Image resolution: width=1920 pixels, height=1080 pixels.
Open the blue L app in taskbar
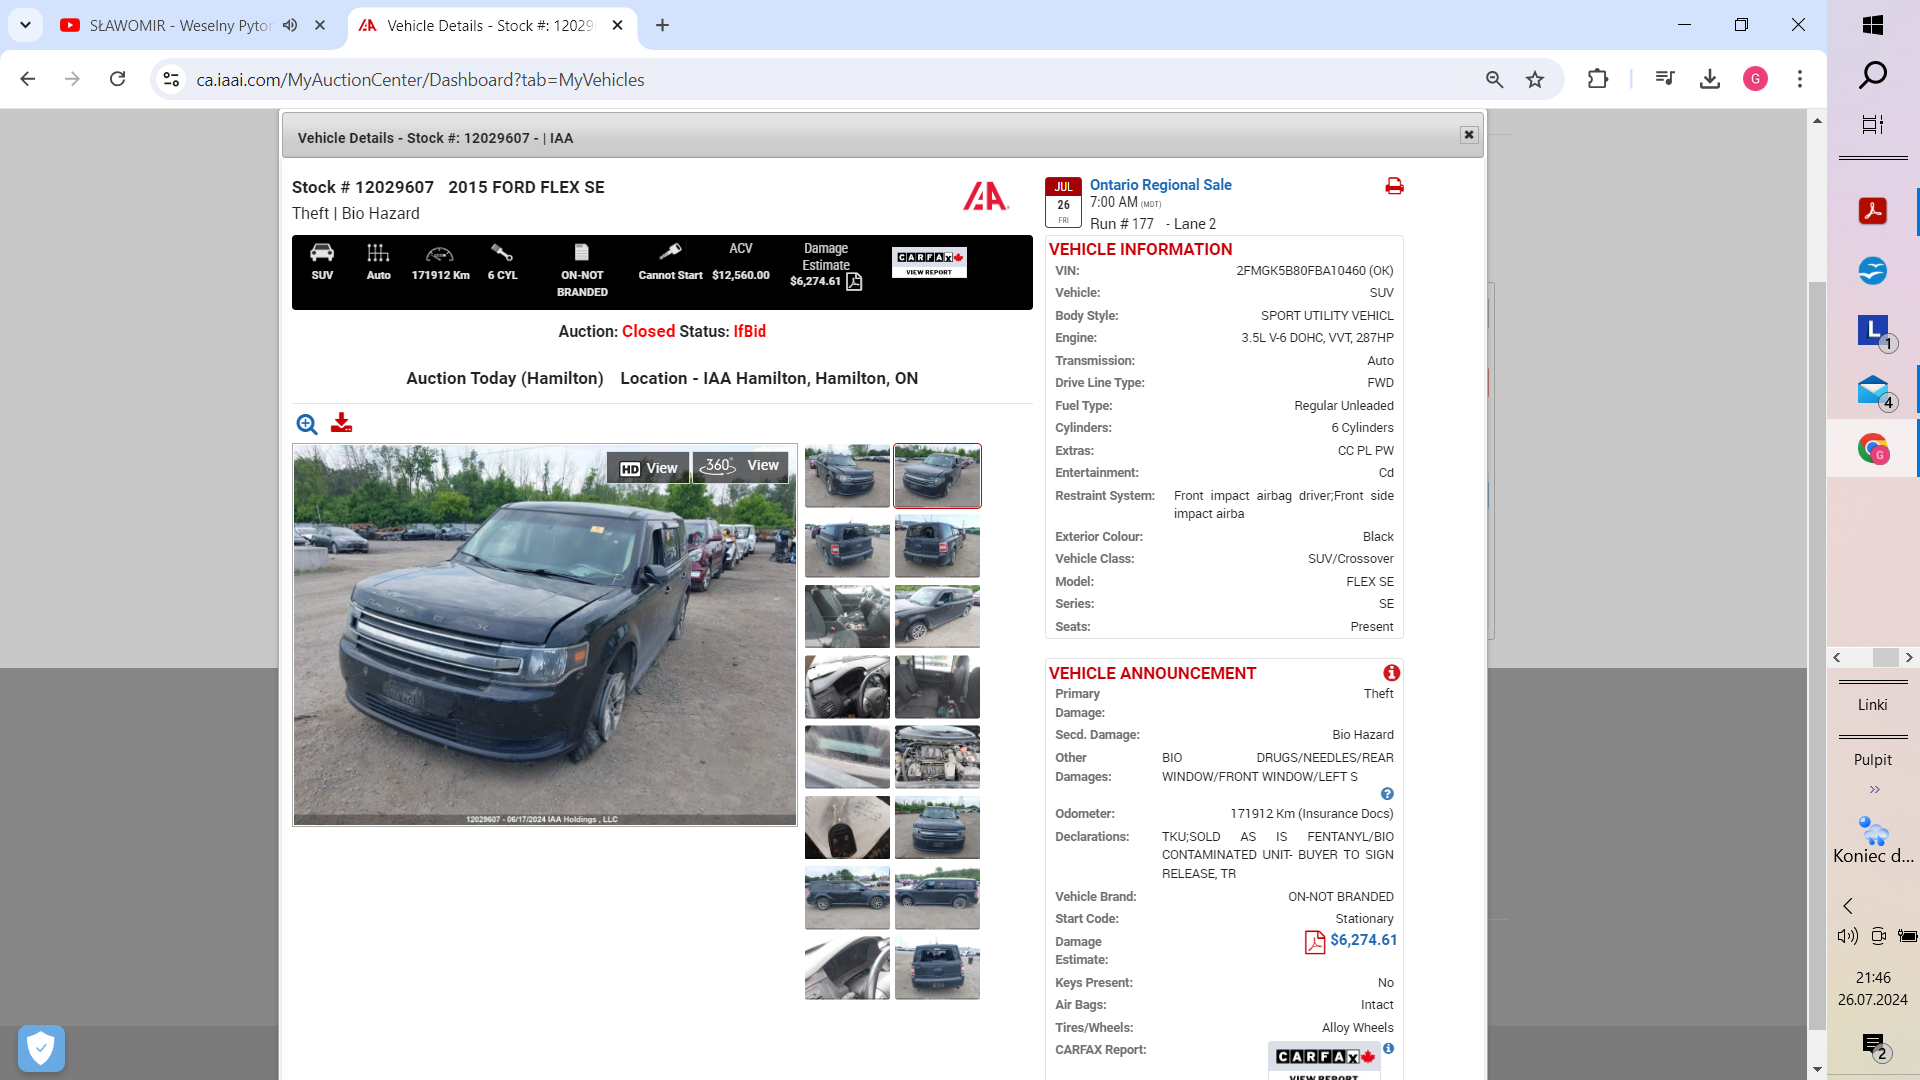1873,331
